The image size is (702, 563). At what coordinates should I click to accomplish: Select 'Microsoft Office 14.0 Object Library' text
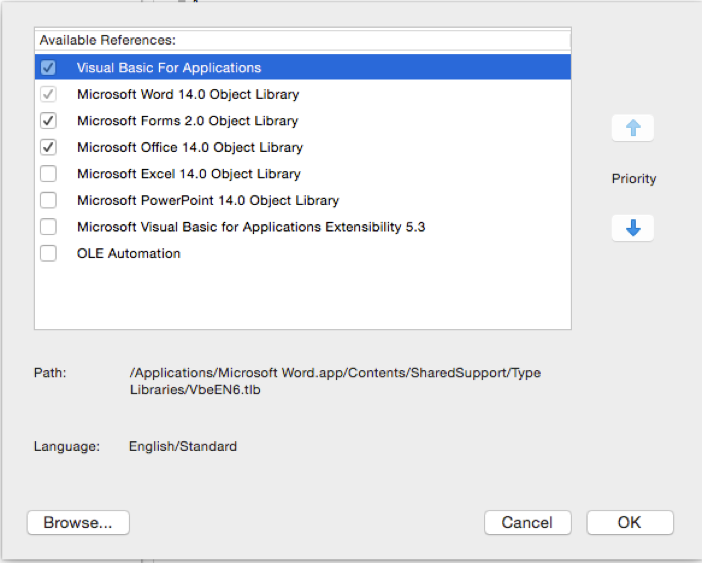pos(190,147)
